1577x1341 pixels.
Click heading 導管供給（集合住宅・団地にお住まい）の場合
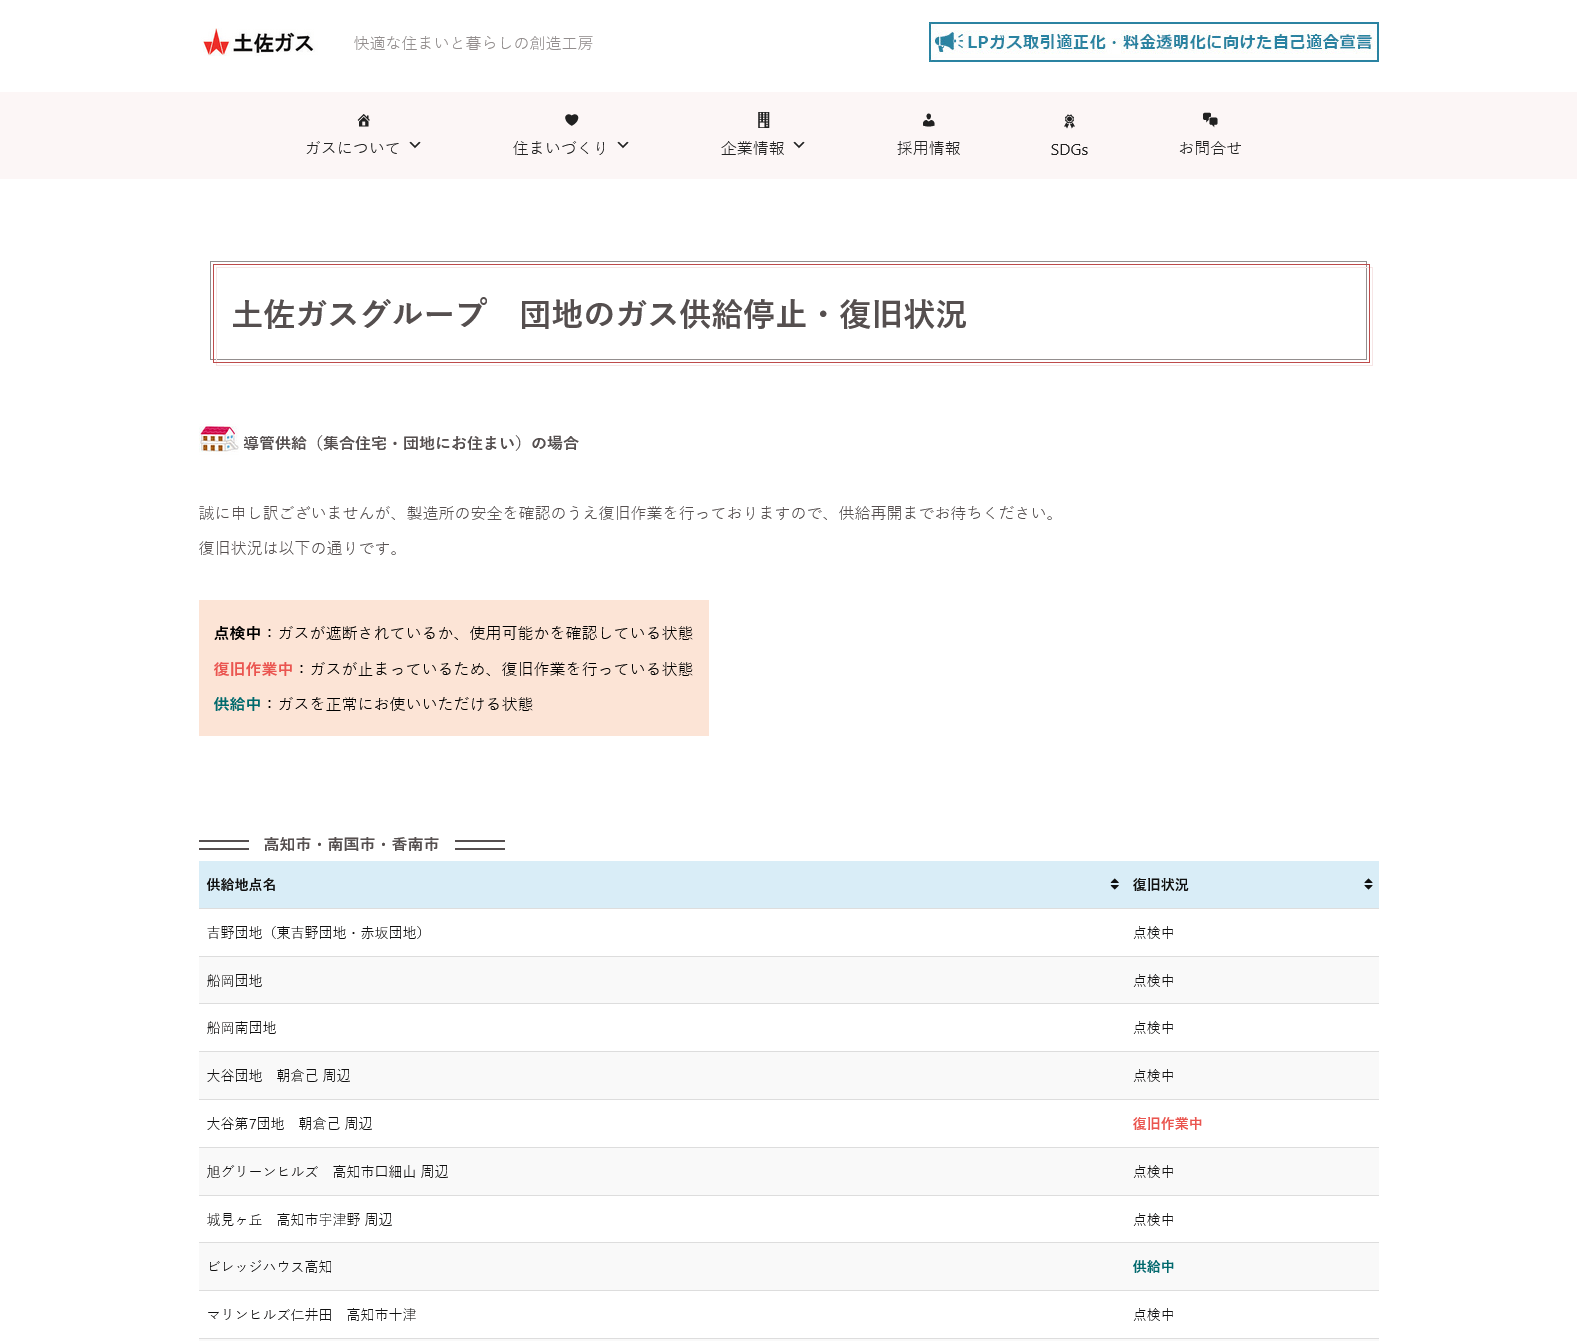(x=411, y=443)
